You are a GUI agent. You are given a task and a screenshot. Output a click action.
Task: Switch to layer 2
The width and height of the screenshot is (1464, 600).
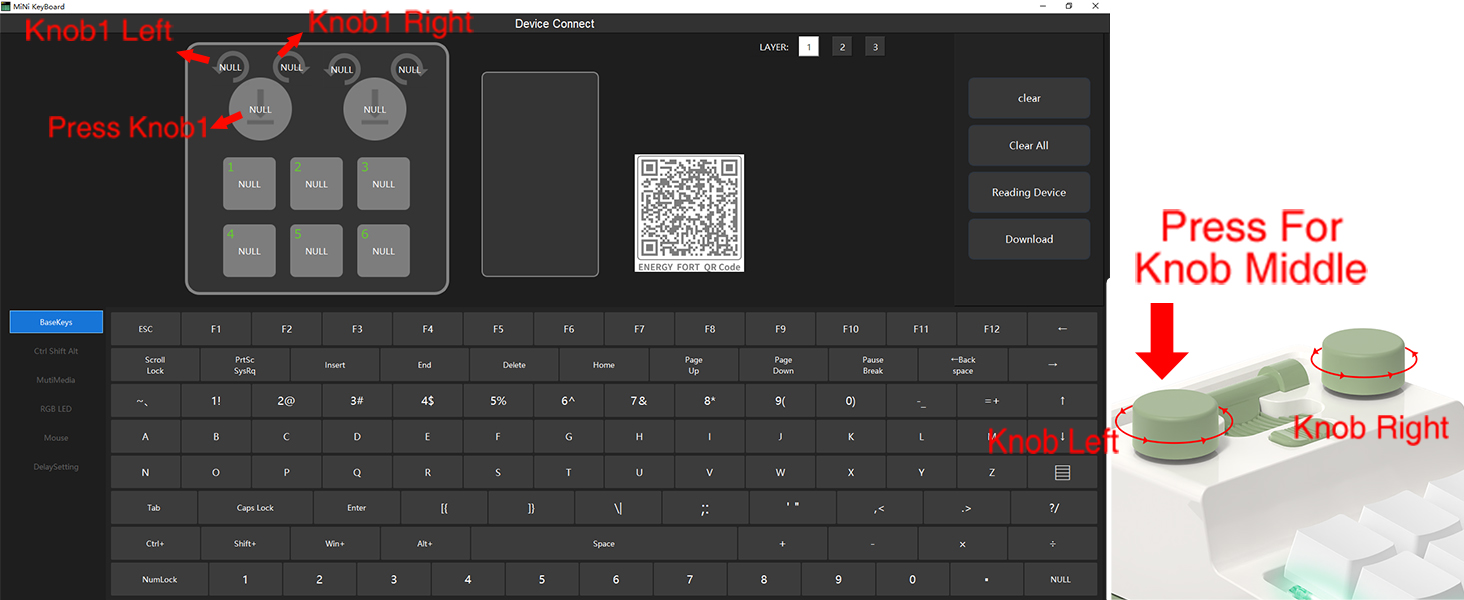click(x=841, y=46)
